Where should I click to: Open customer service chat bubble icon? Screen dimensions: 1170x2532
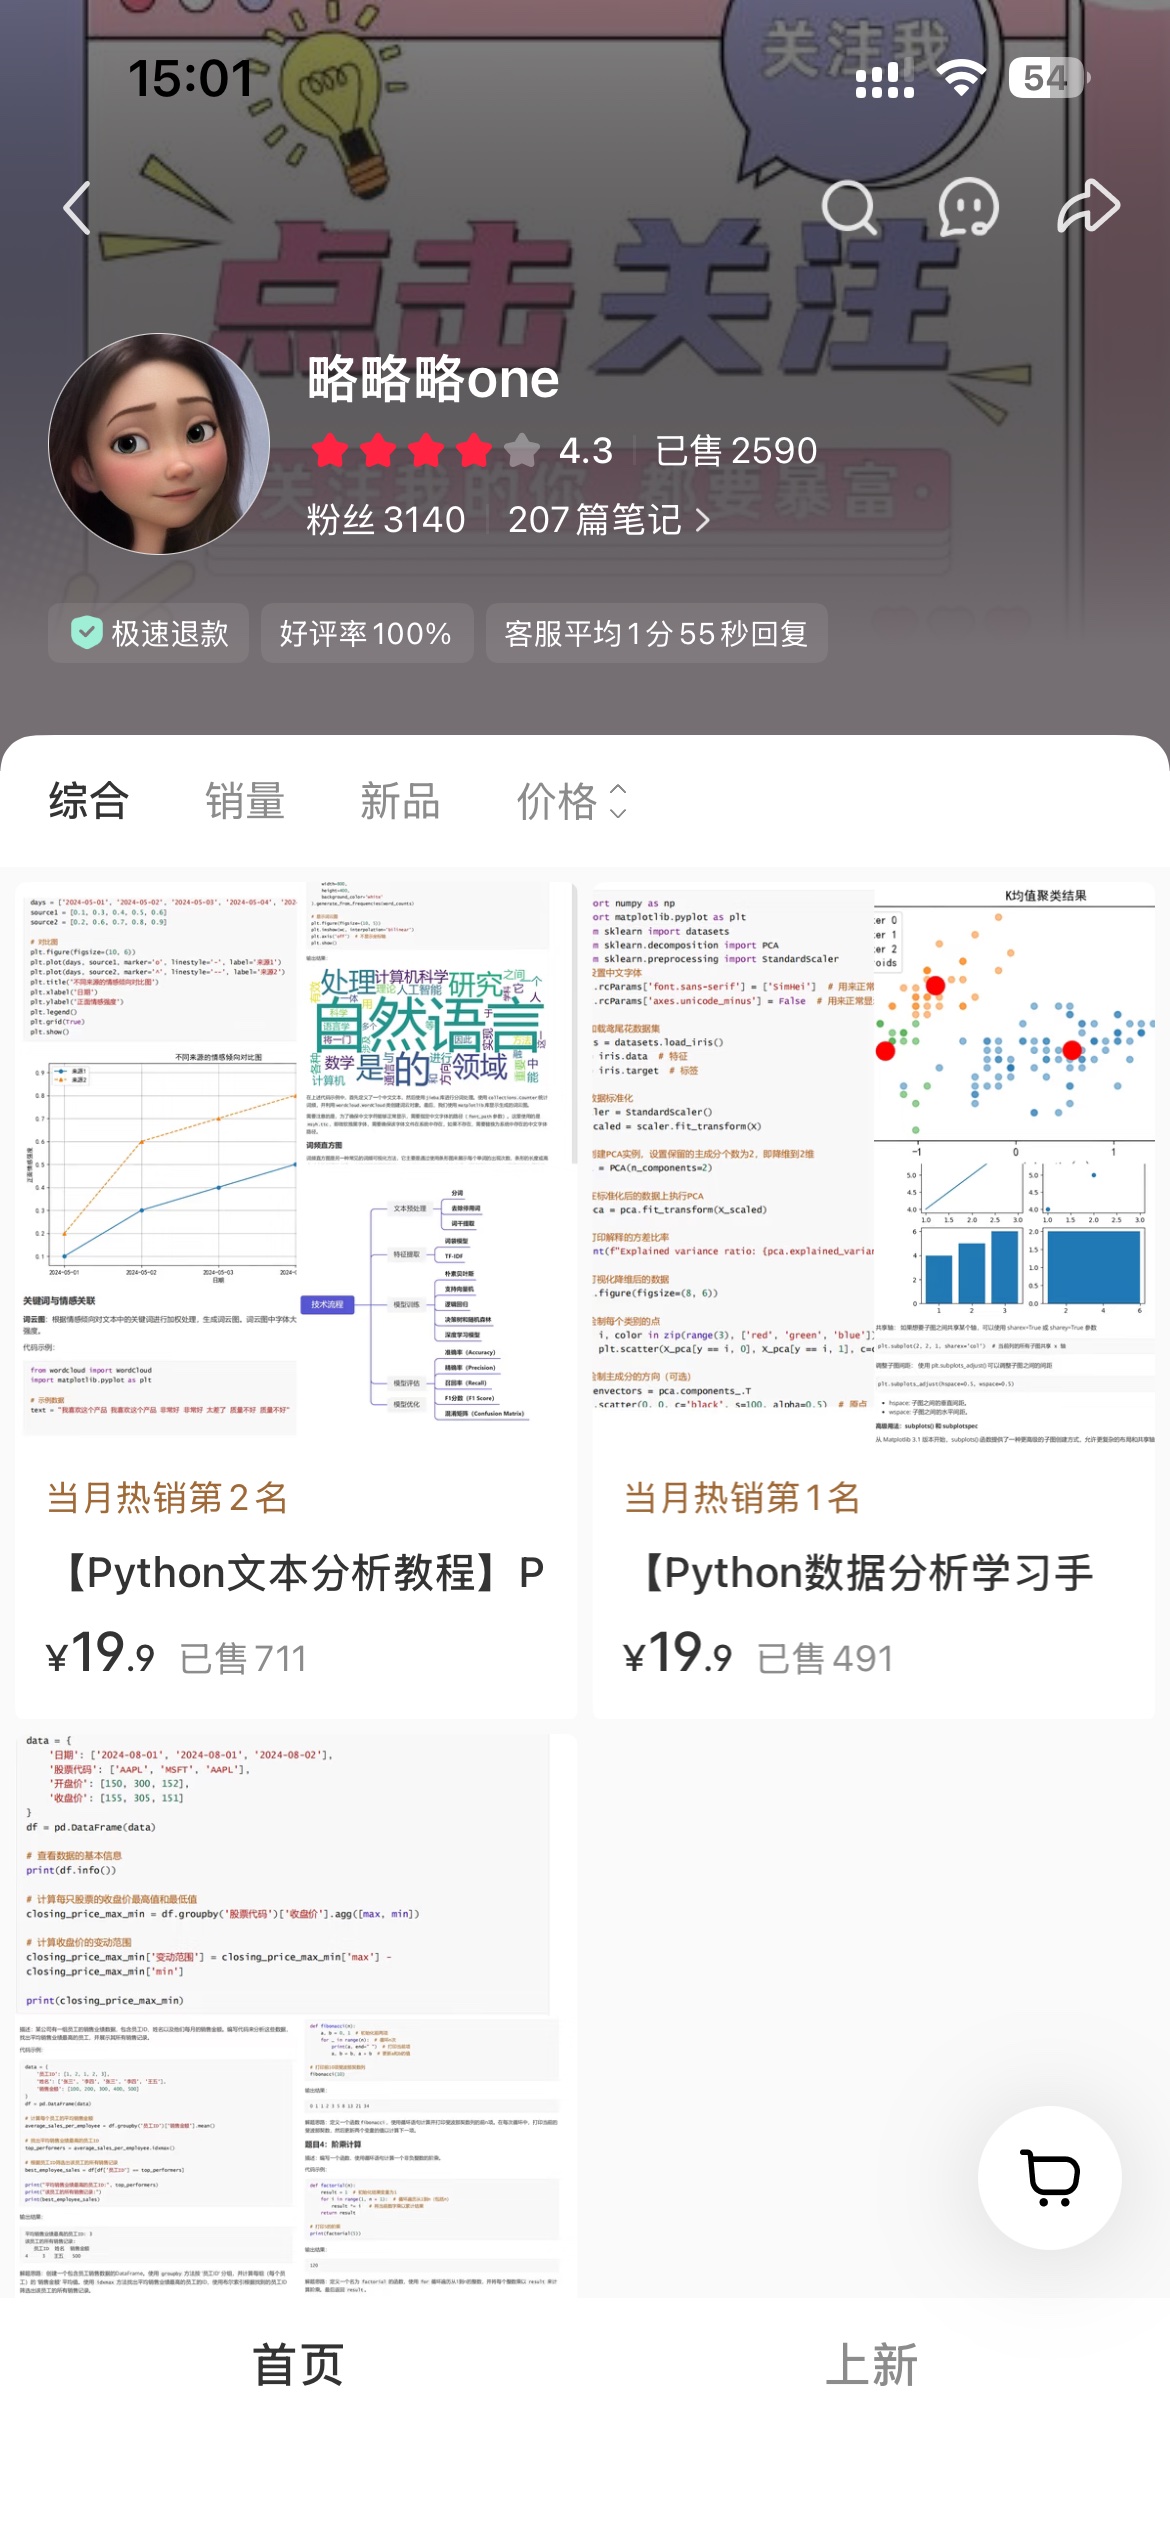pyautogui.click(x=968, y=208)
